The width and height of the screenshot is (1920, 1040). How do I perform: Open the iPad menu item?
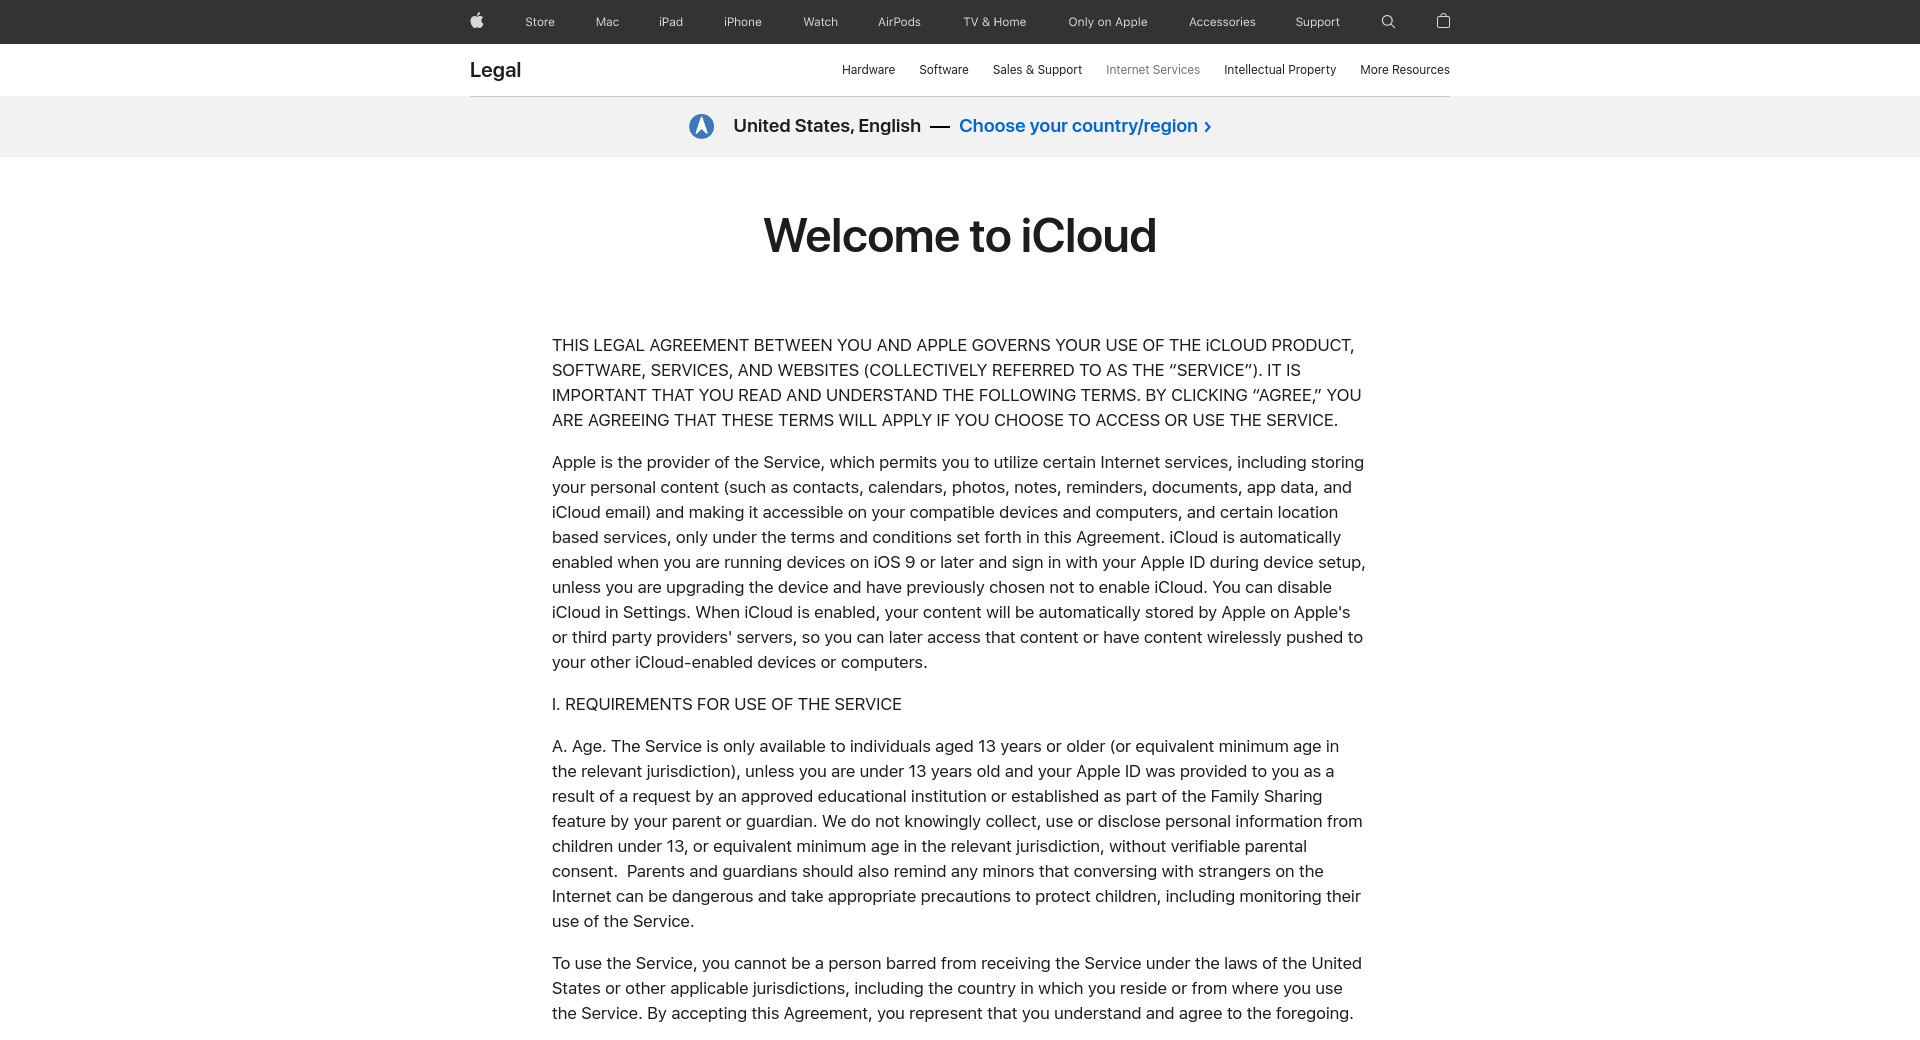[x=671, y=22]
